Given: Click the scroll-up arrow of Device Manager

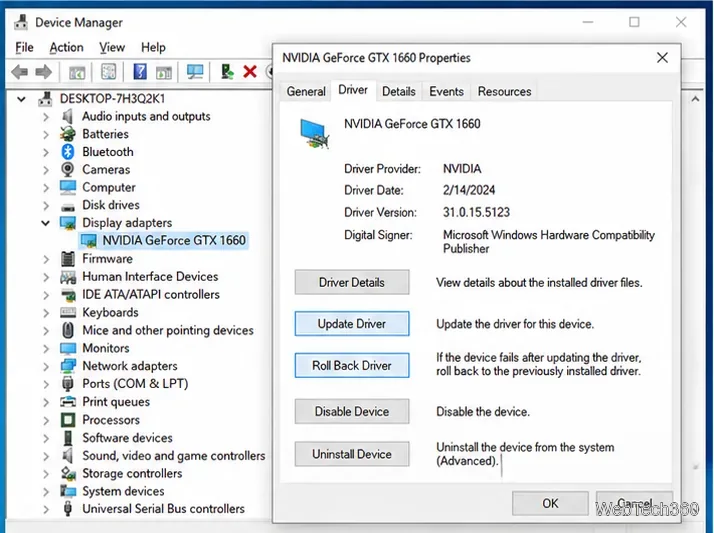Looking at the screenshot, I should (x=695, y=99).
